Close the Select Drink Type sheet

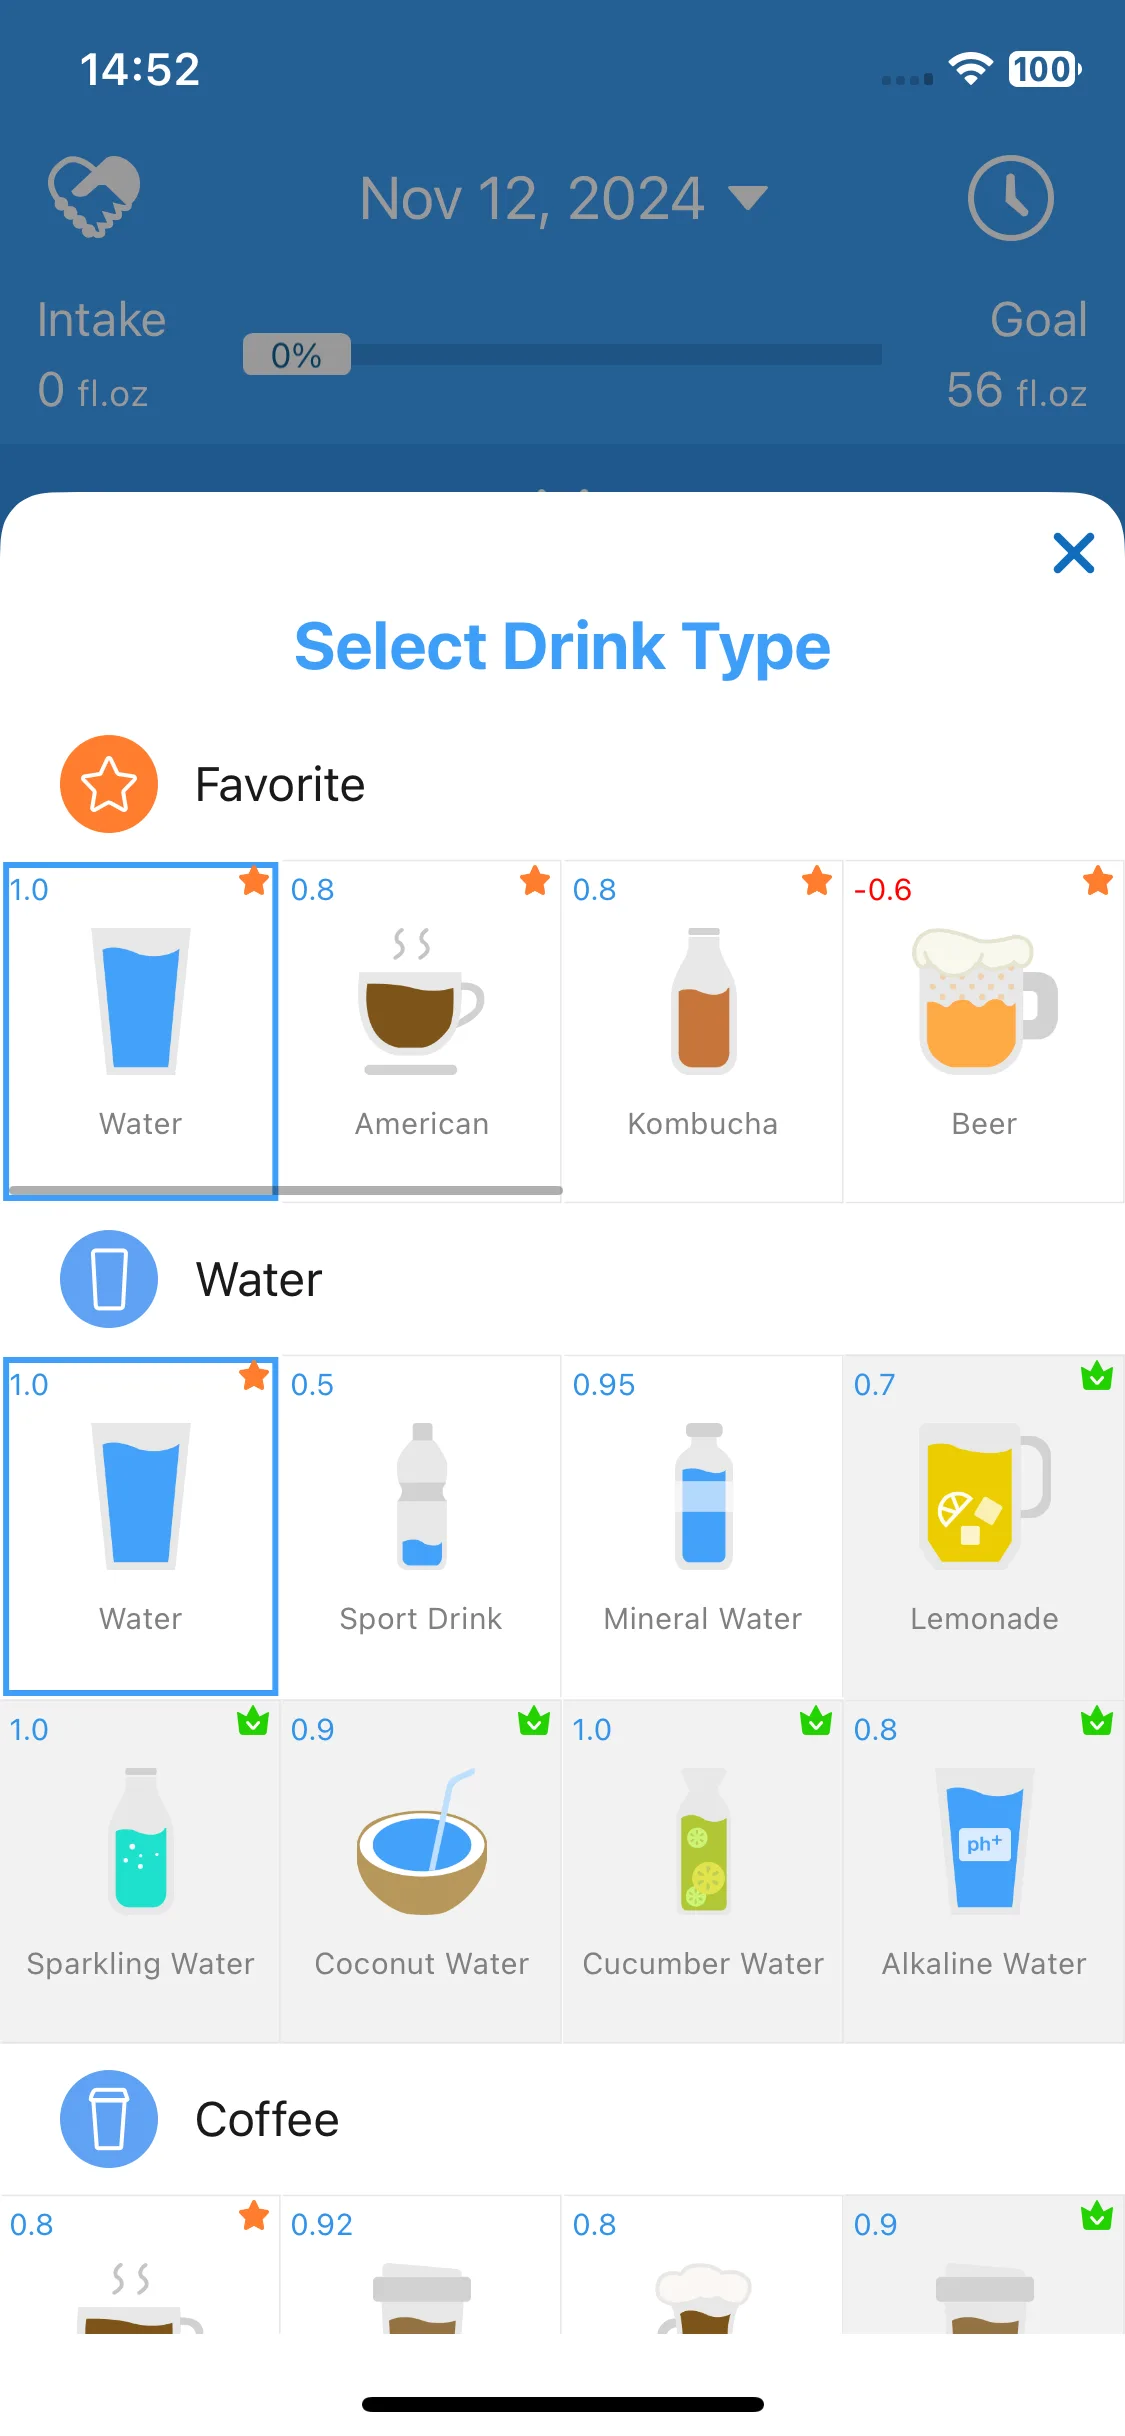pos(1074,553)
